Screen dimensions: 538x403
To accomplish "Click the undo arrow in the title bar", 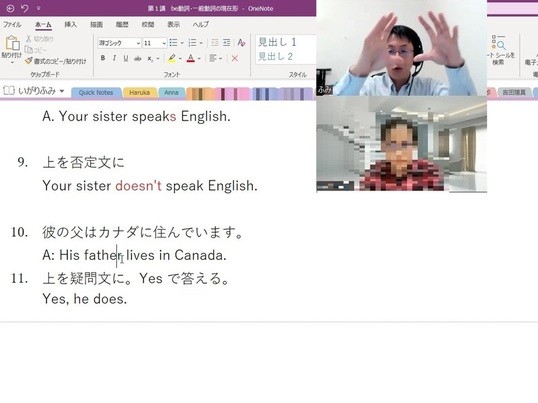I will pyautogui.click(x=24, y=8).
